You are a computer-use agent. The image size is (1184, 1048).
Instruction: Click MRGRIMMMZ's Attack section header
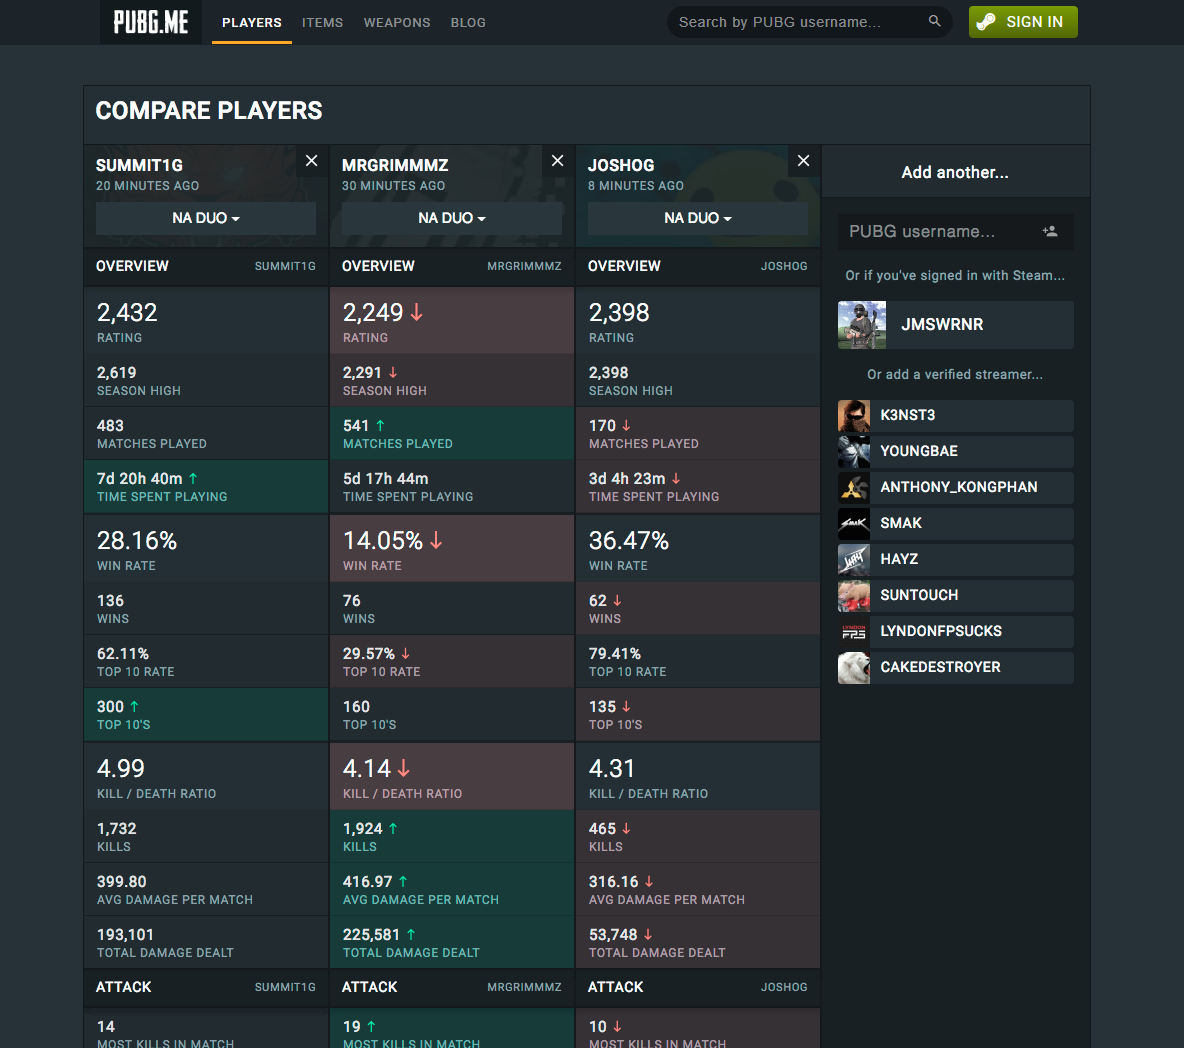452,988
